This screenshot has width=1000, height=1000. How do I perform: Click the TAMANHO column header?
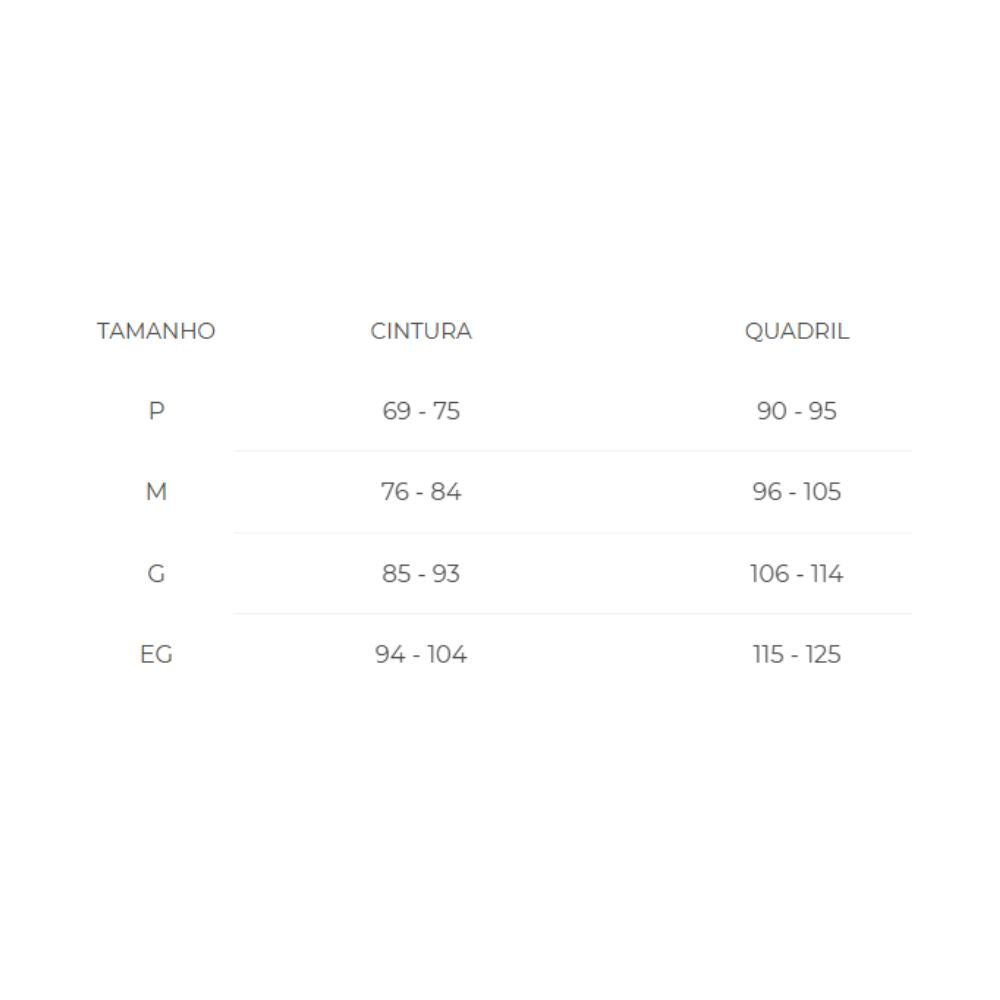[156, 331]
